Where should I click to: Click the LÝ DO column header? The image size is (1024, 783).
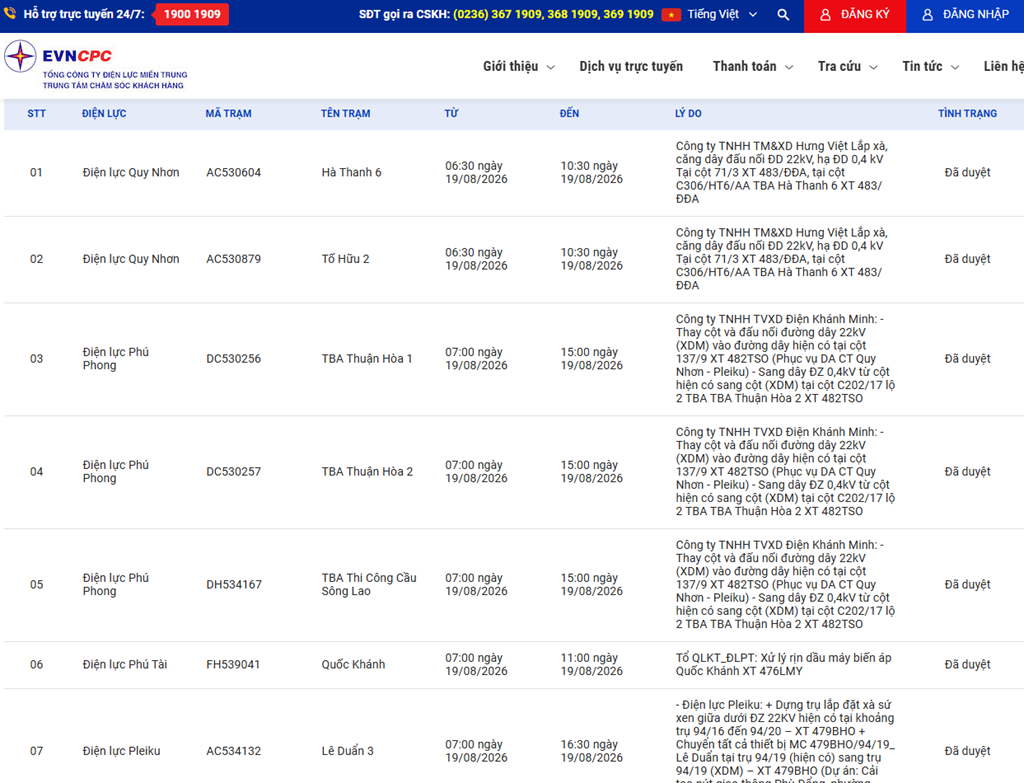[x=688, y=113]
